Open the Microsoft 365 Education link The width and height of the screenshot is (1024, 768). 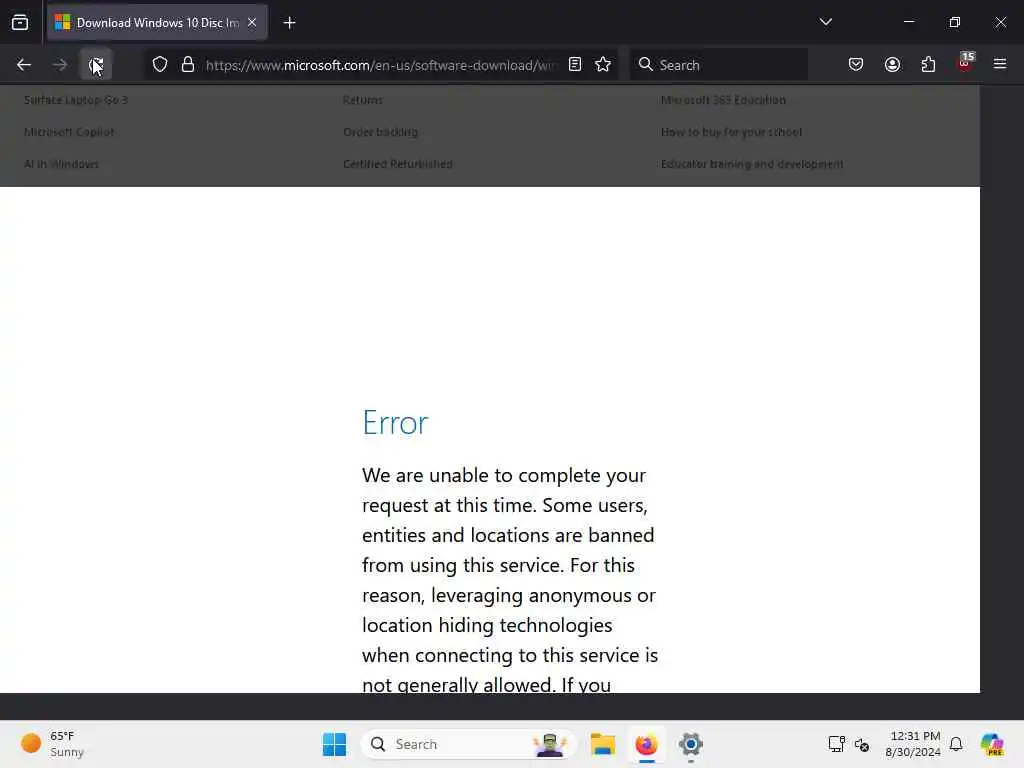pos(723,100)
